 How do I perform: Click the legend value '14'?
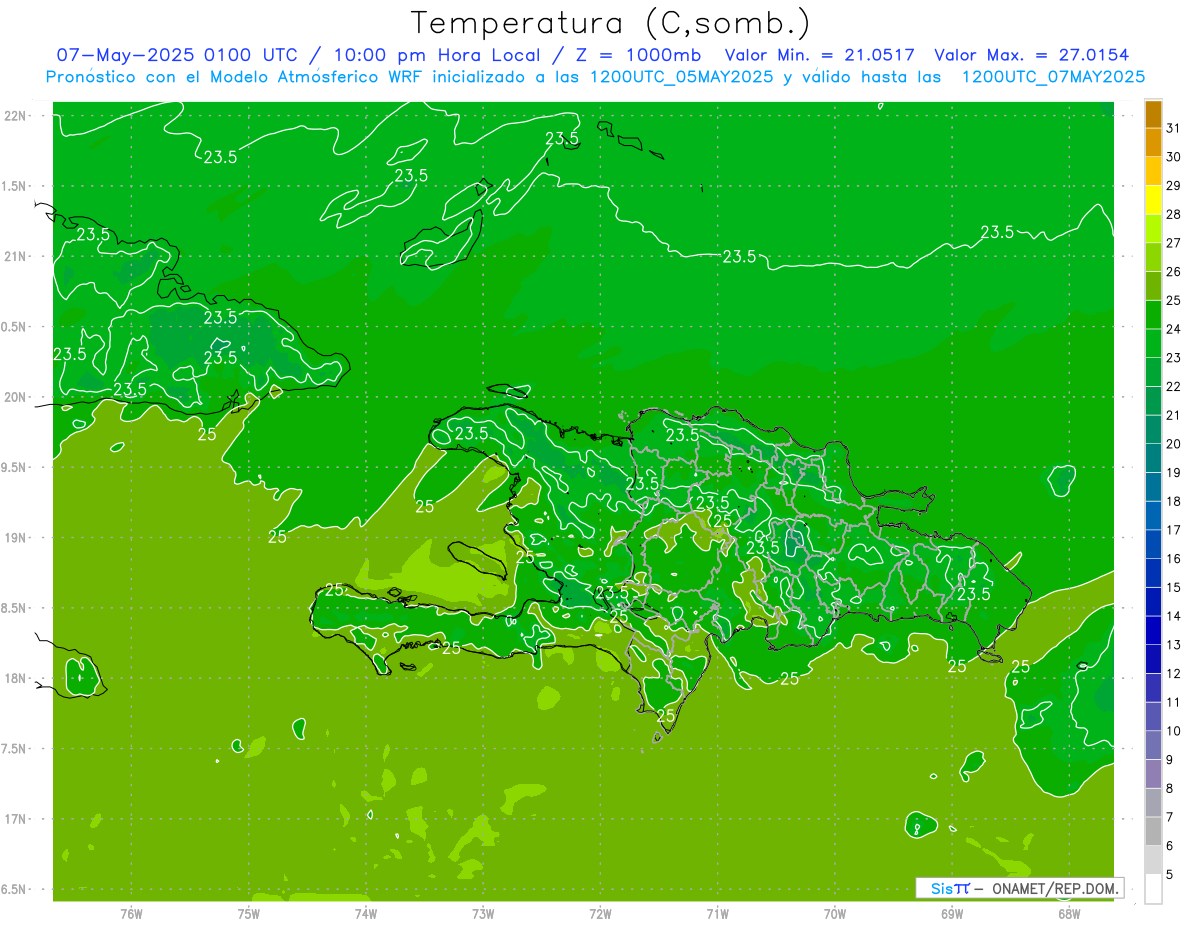pos(1173,616)
